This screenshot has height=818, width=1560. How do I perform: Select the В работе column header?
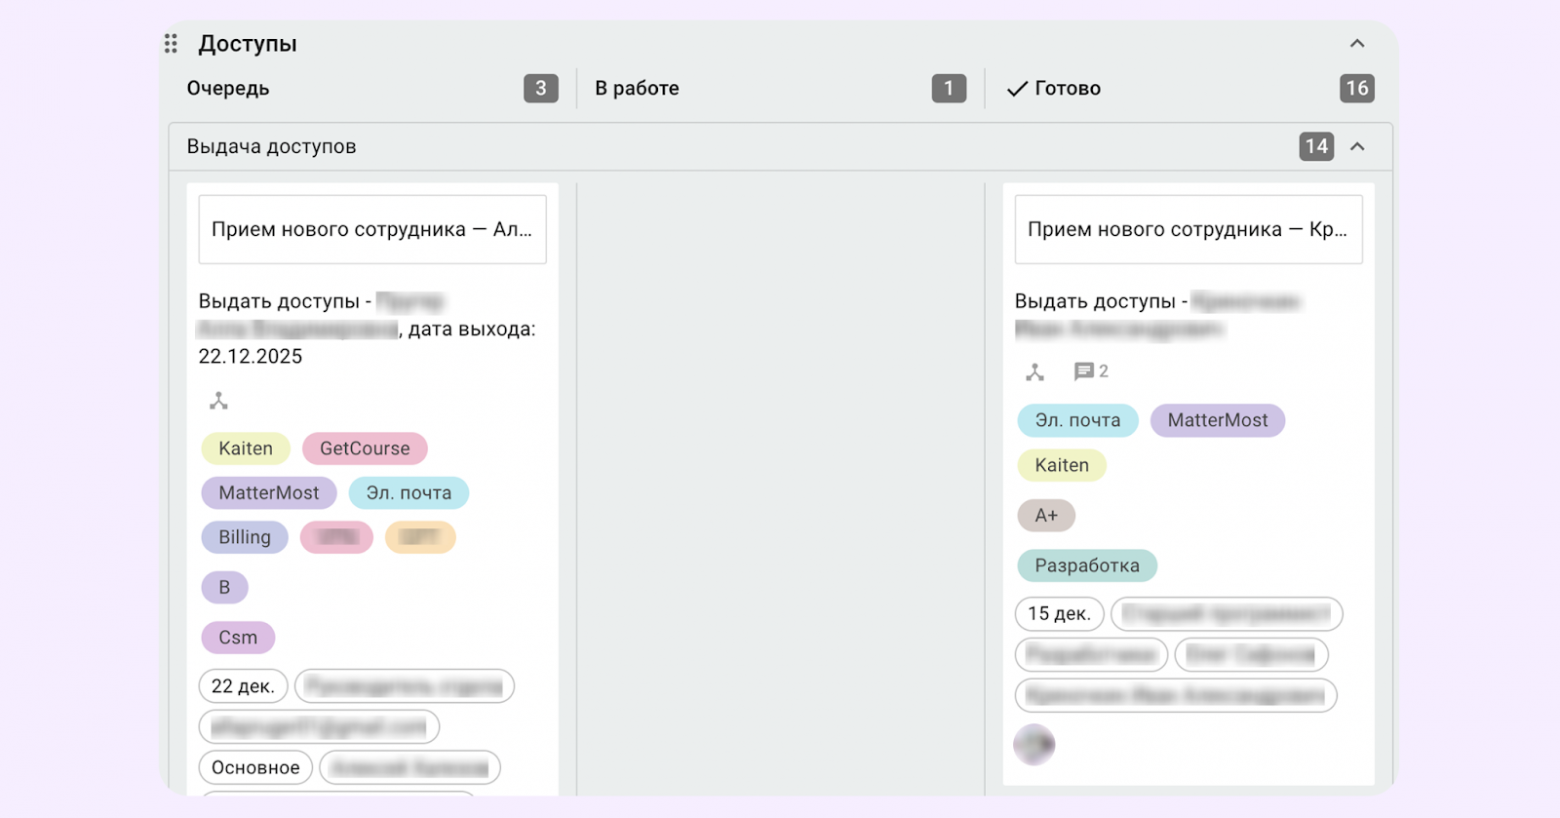tap(637, 89)
